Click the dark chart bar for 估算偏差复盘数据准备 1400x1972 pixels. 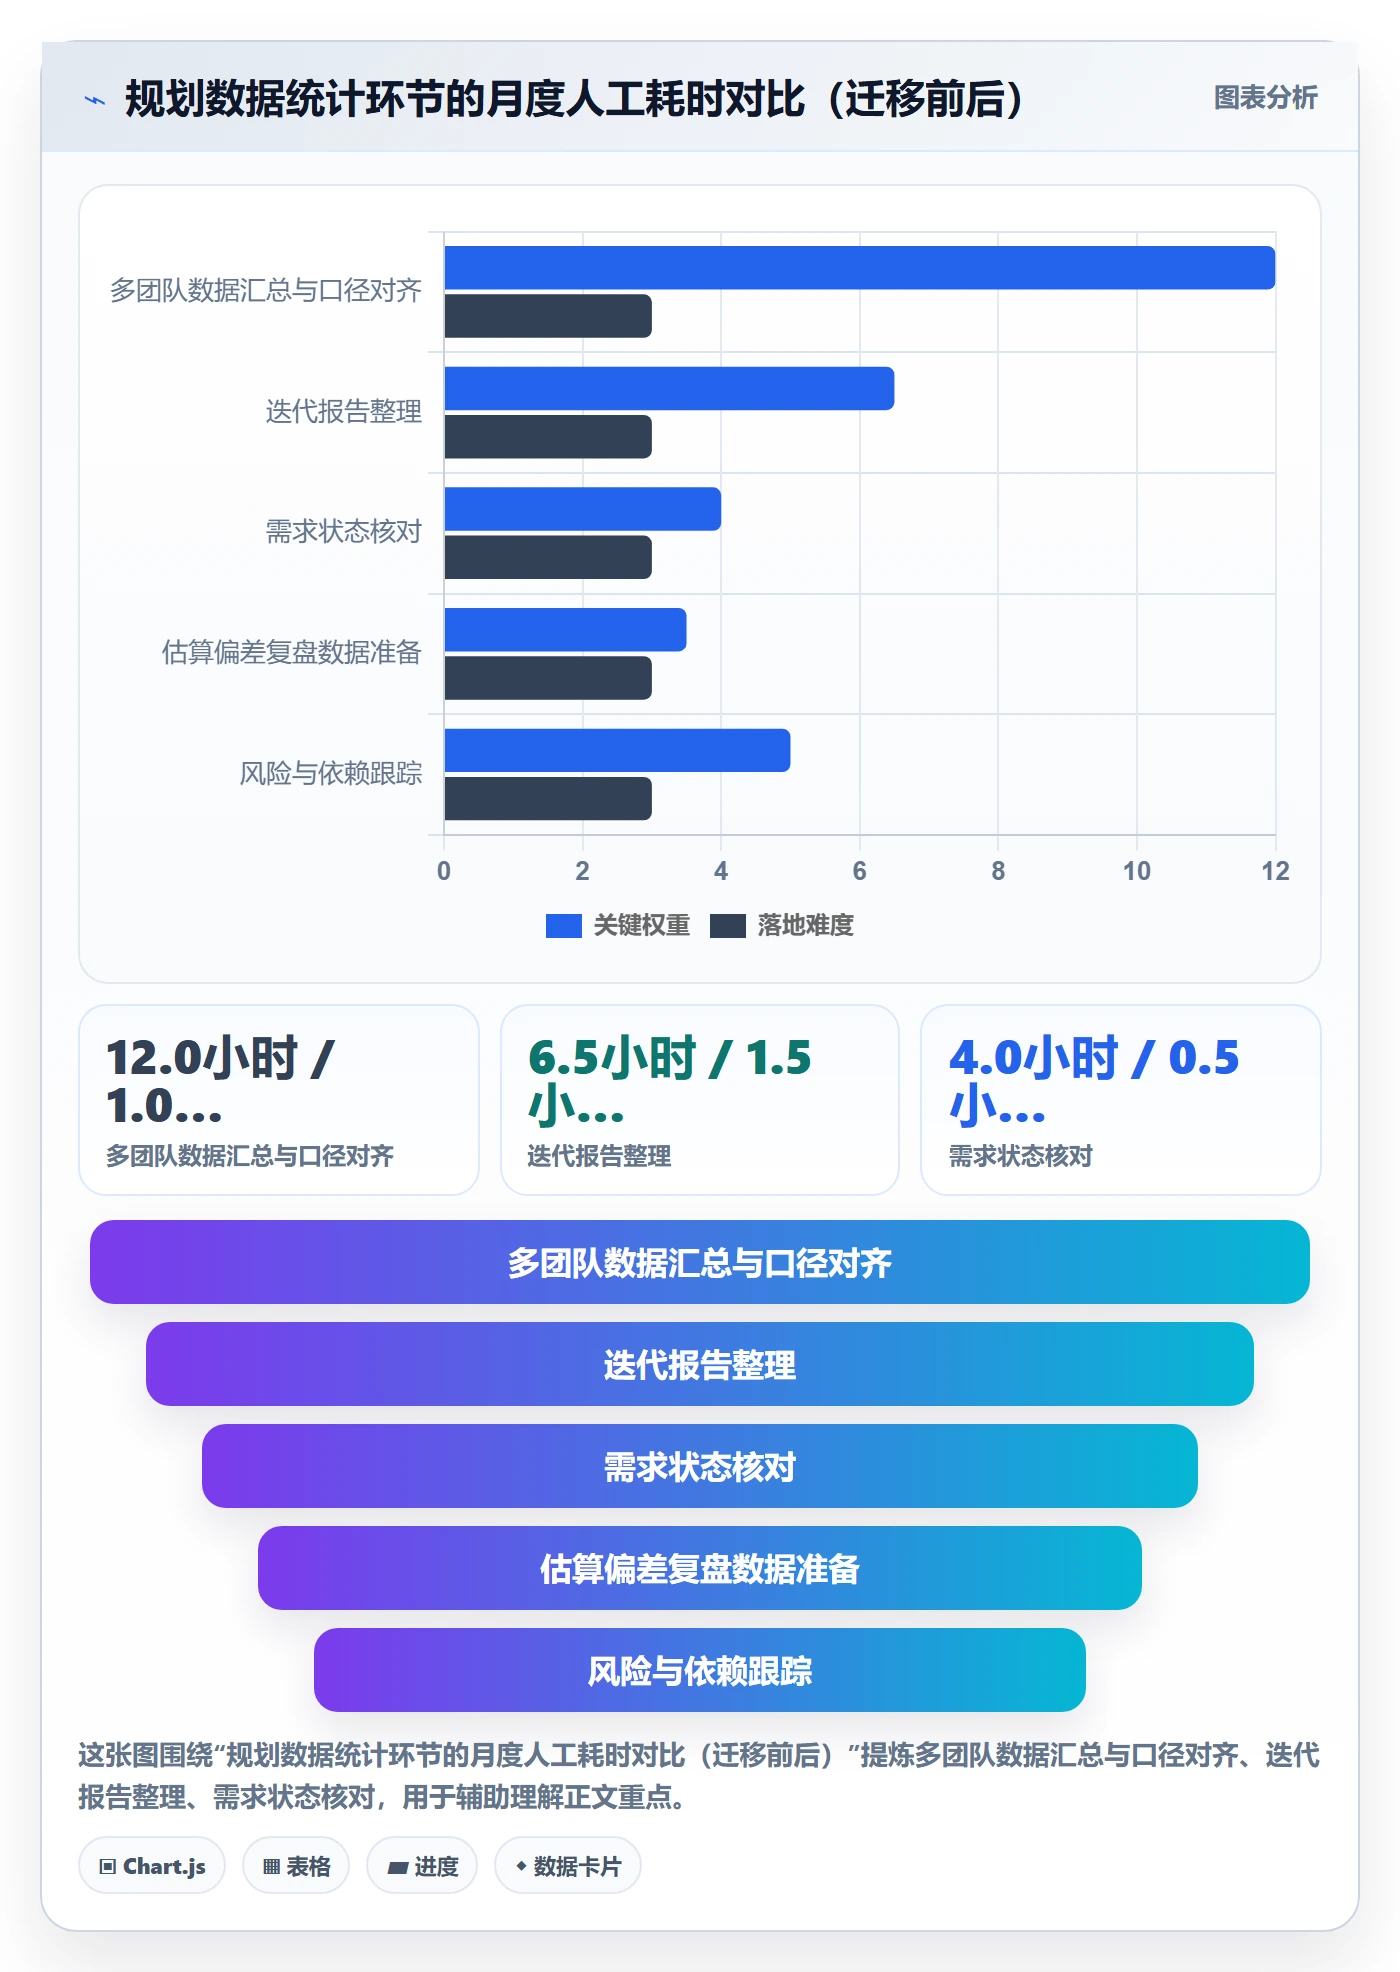click(548, 678)
